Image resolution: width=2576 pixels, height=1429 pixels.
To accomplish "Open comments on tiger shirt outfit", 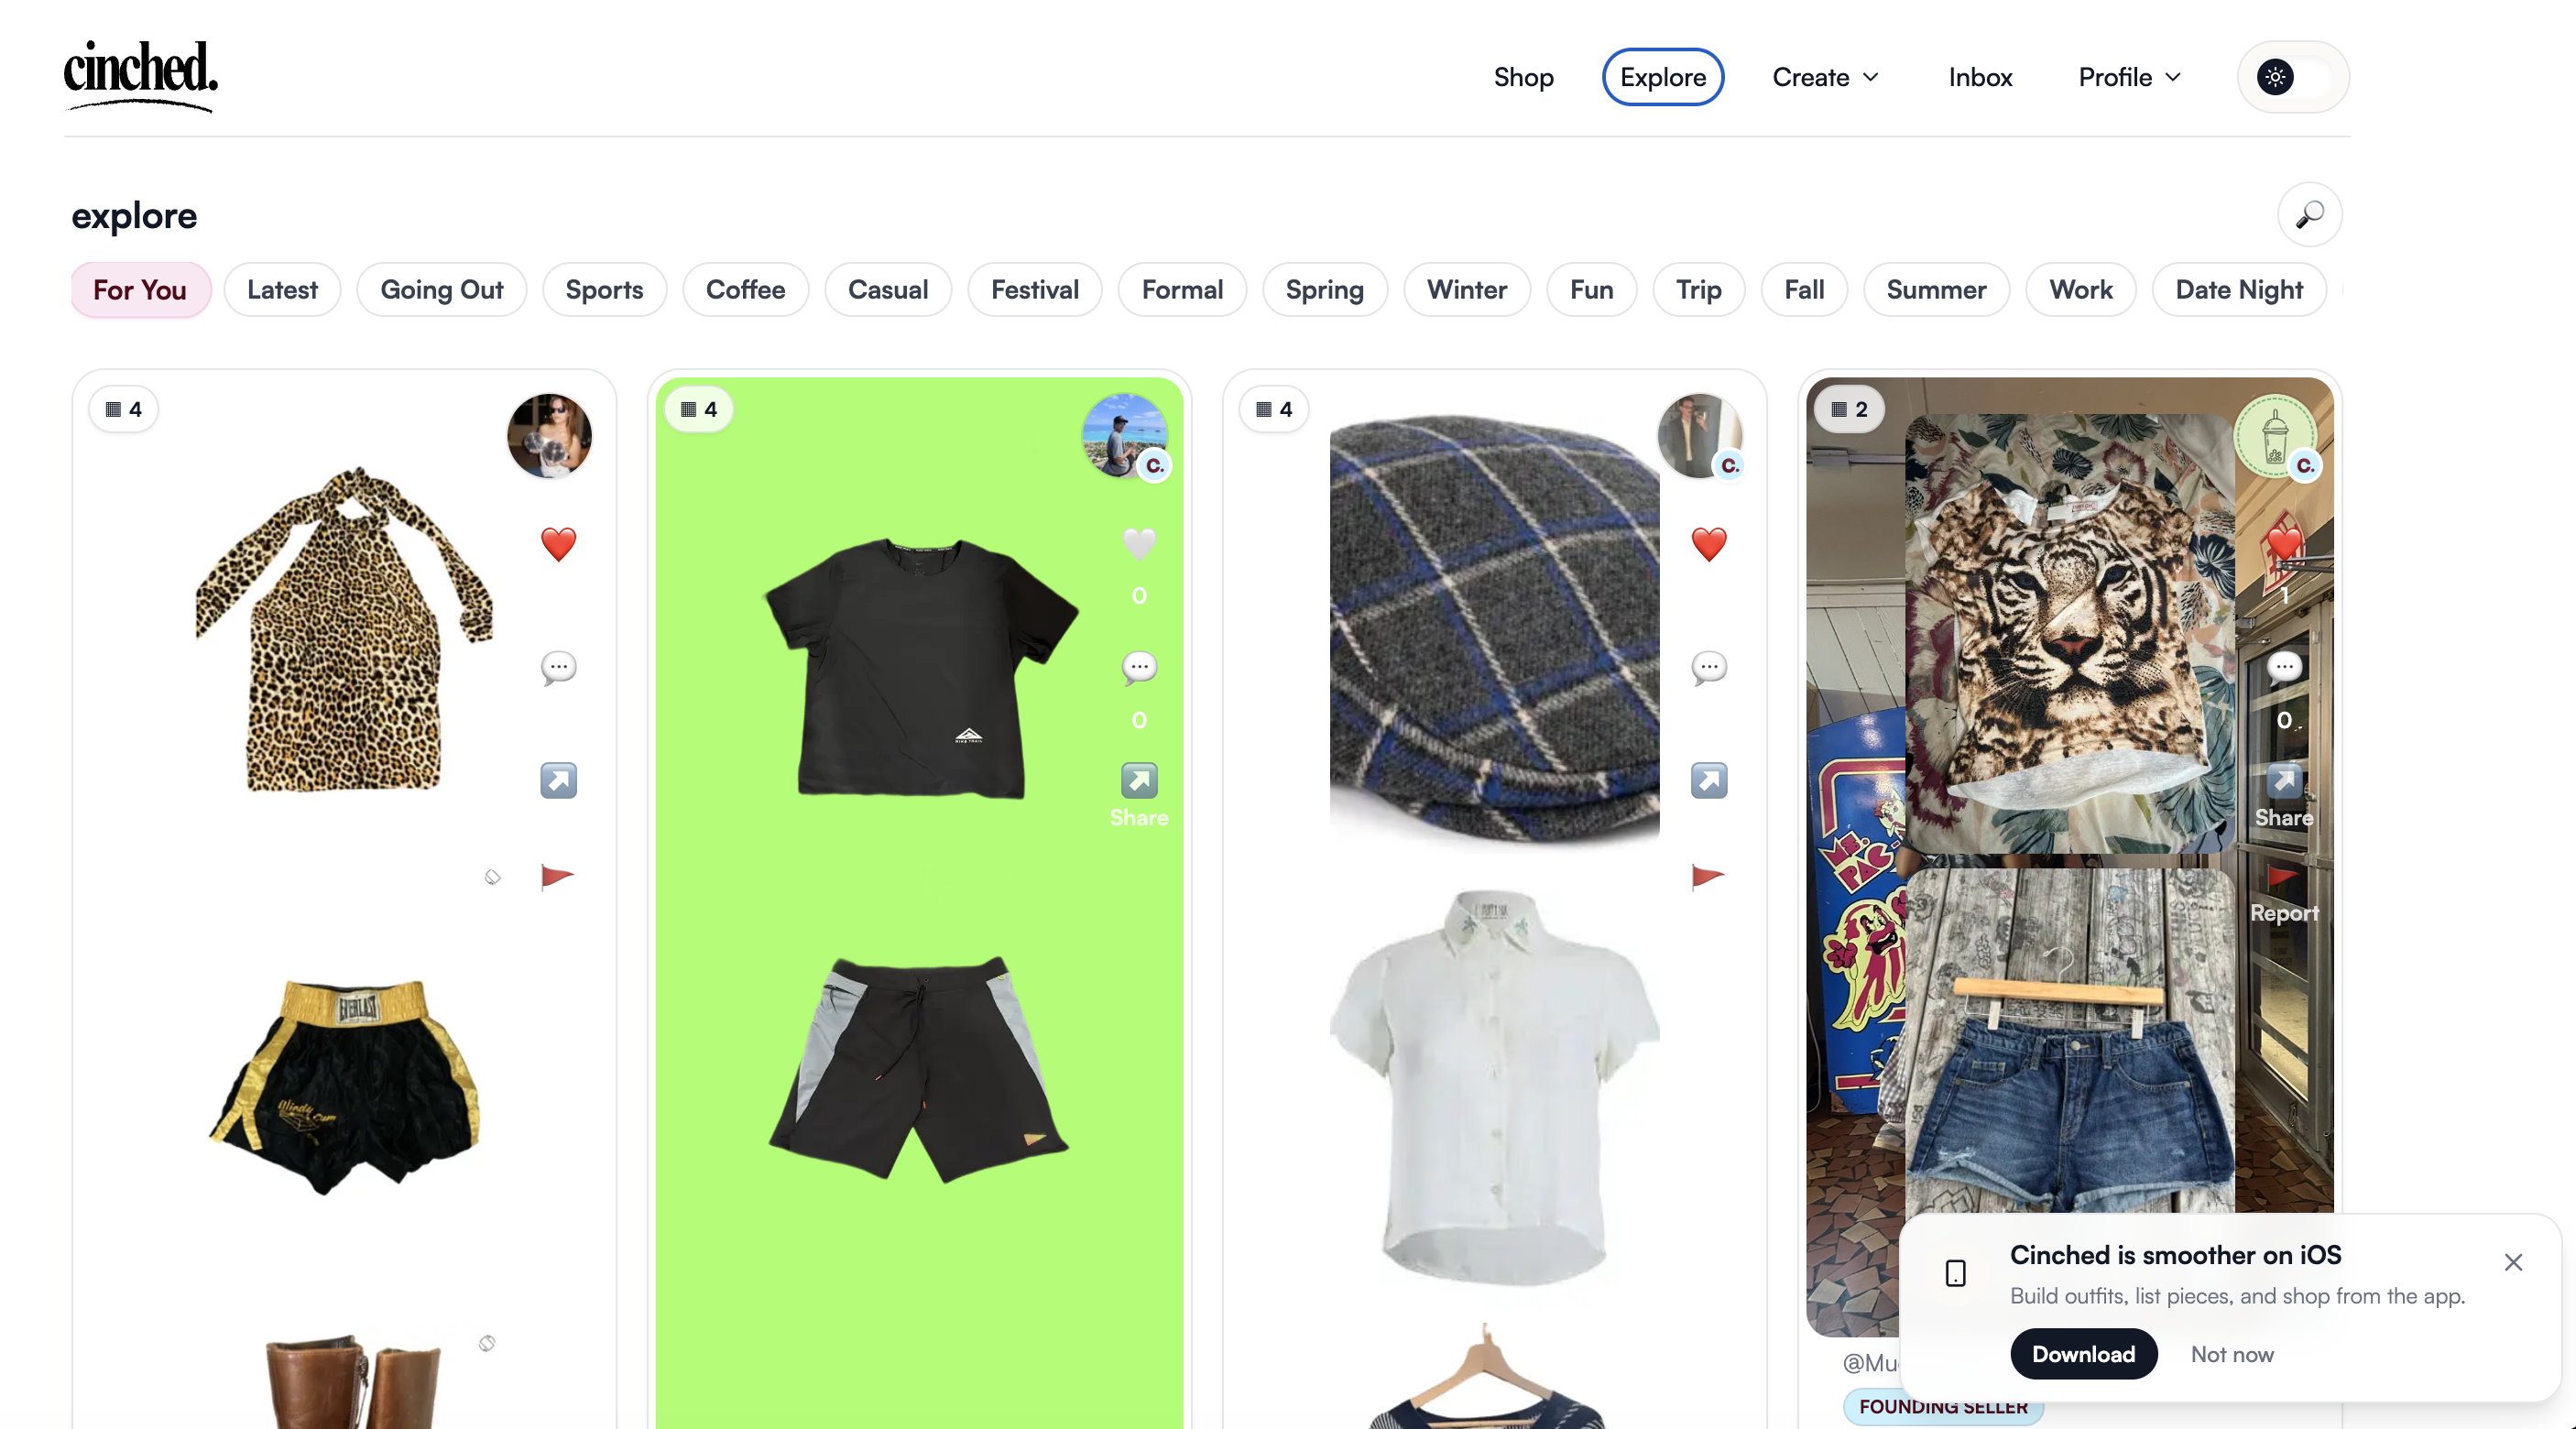I will (2284, 667).
